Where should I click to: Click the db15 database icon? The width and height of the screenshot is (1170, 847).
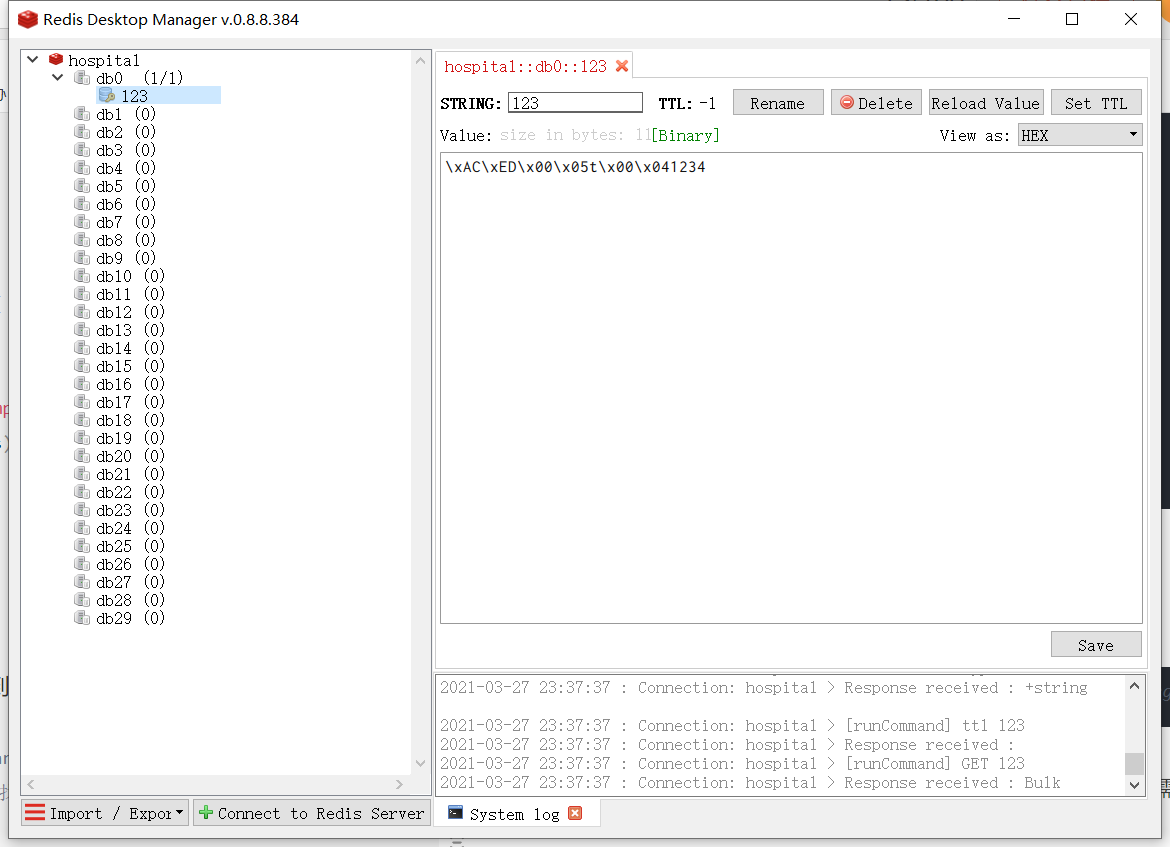(82, 366)
